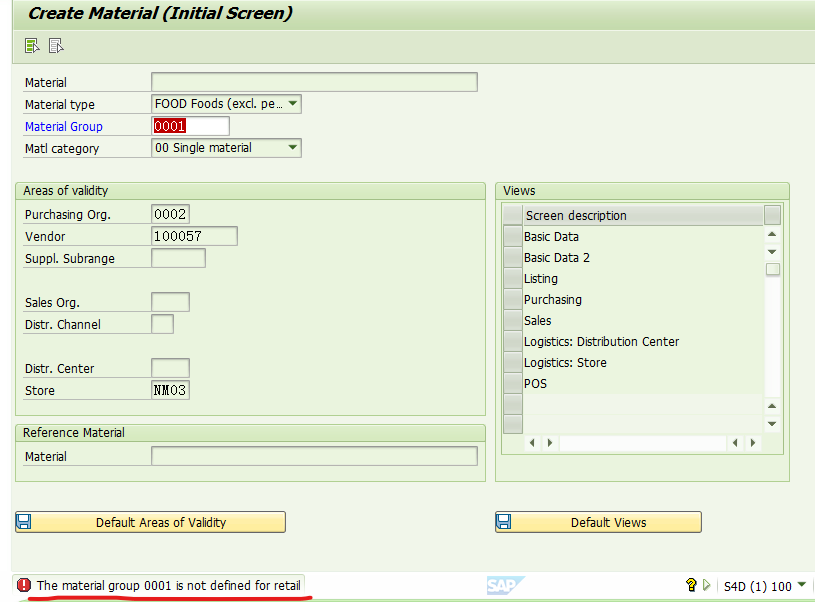Open the S4D system info dropdown arrow
815x602 pixels.
[802, 585]
